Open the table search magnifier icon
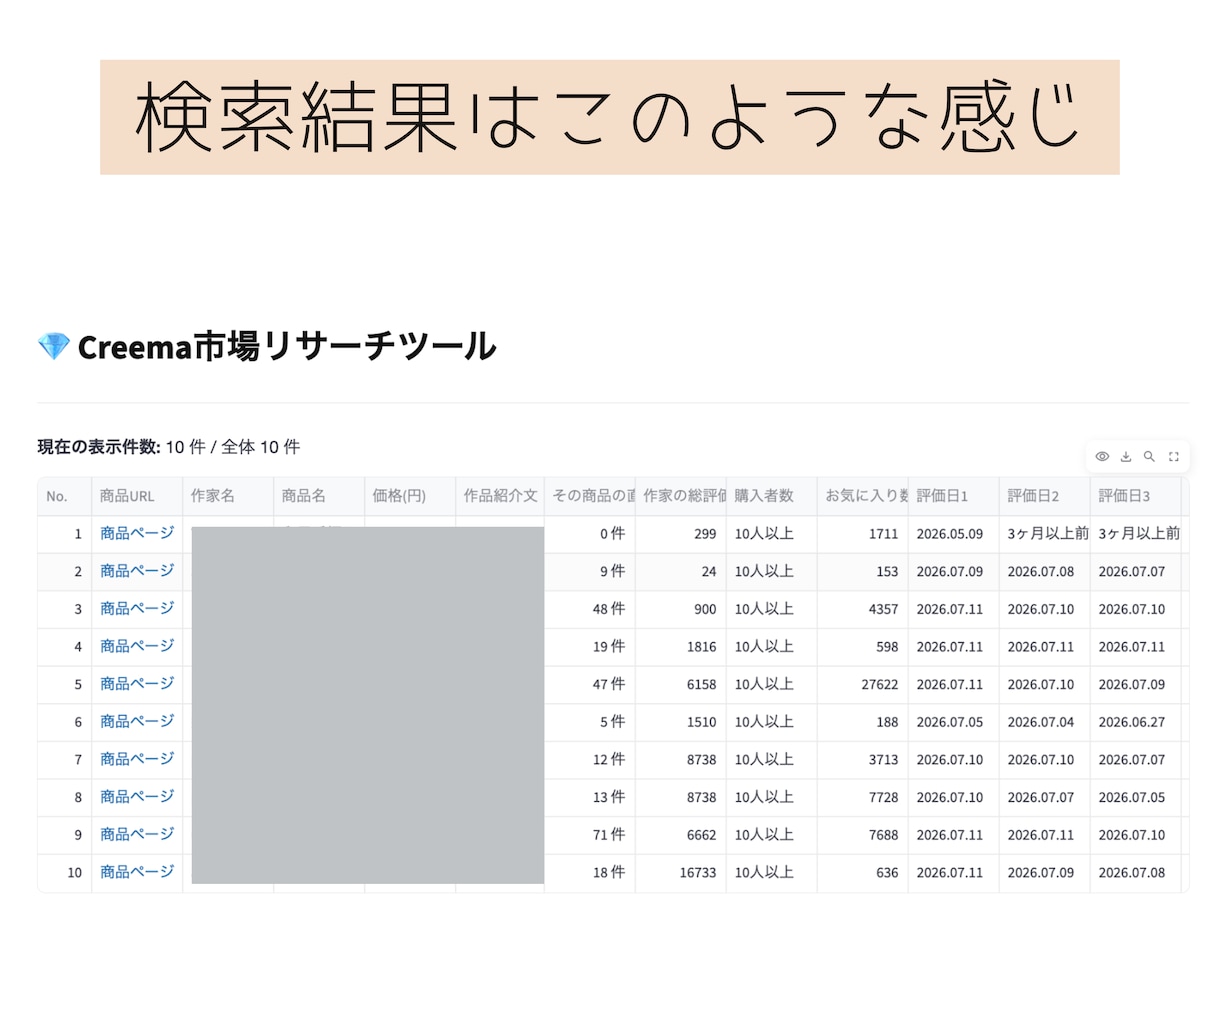Image resolution: width=1220 pixels, height=1015 pixels. [1150, 456]
